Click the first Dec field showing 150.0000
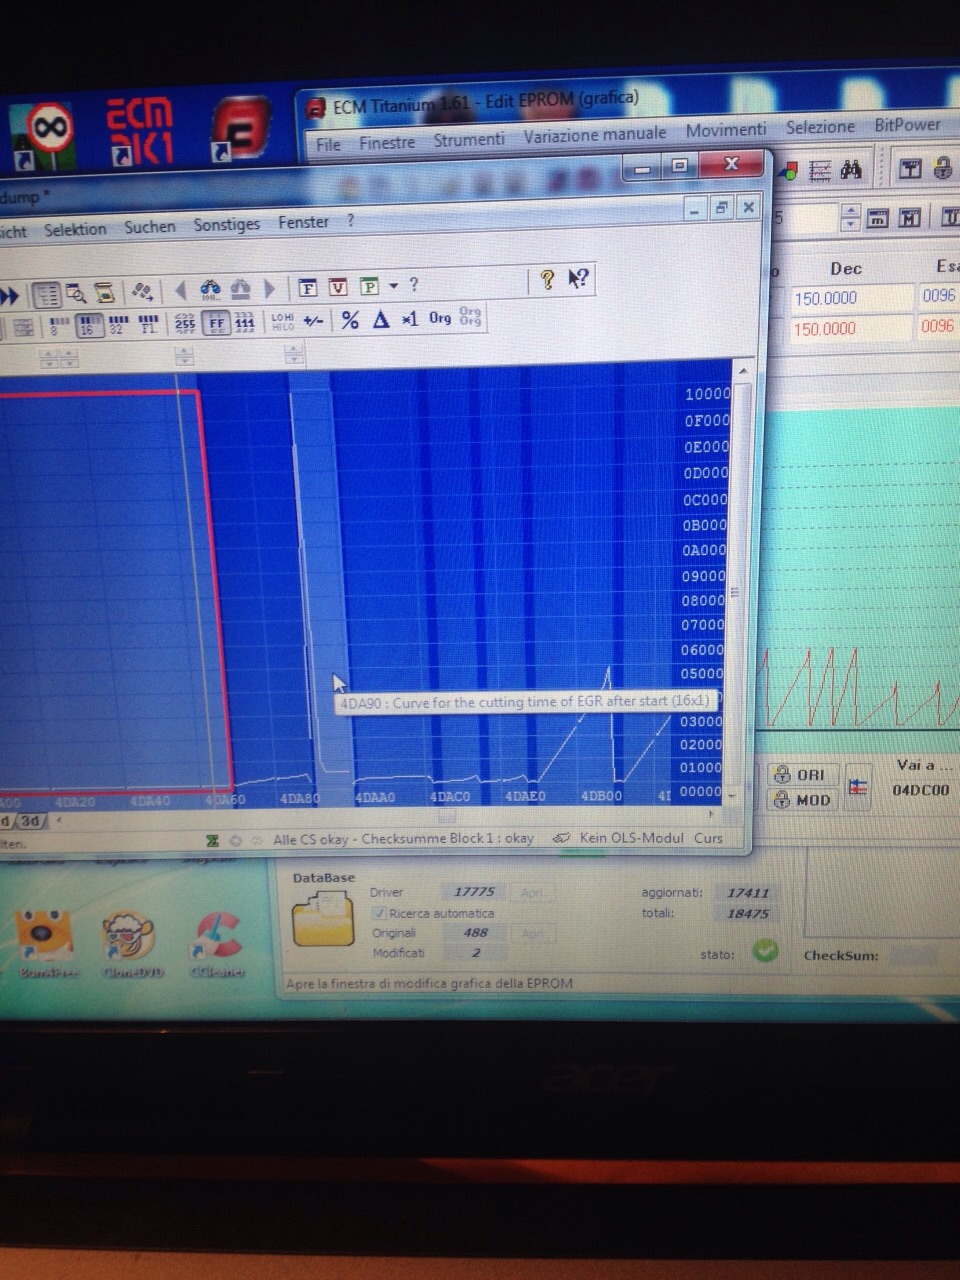 (x=852, y=298)
